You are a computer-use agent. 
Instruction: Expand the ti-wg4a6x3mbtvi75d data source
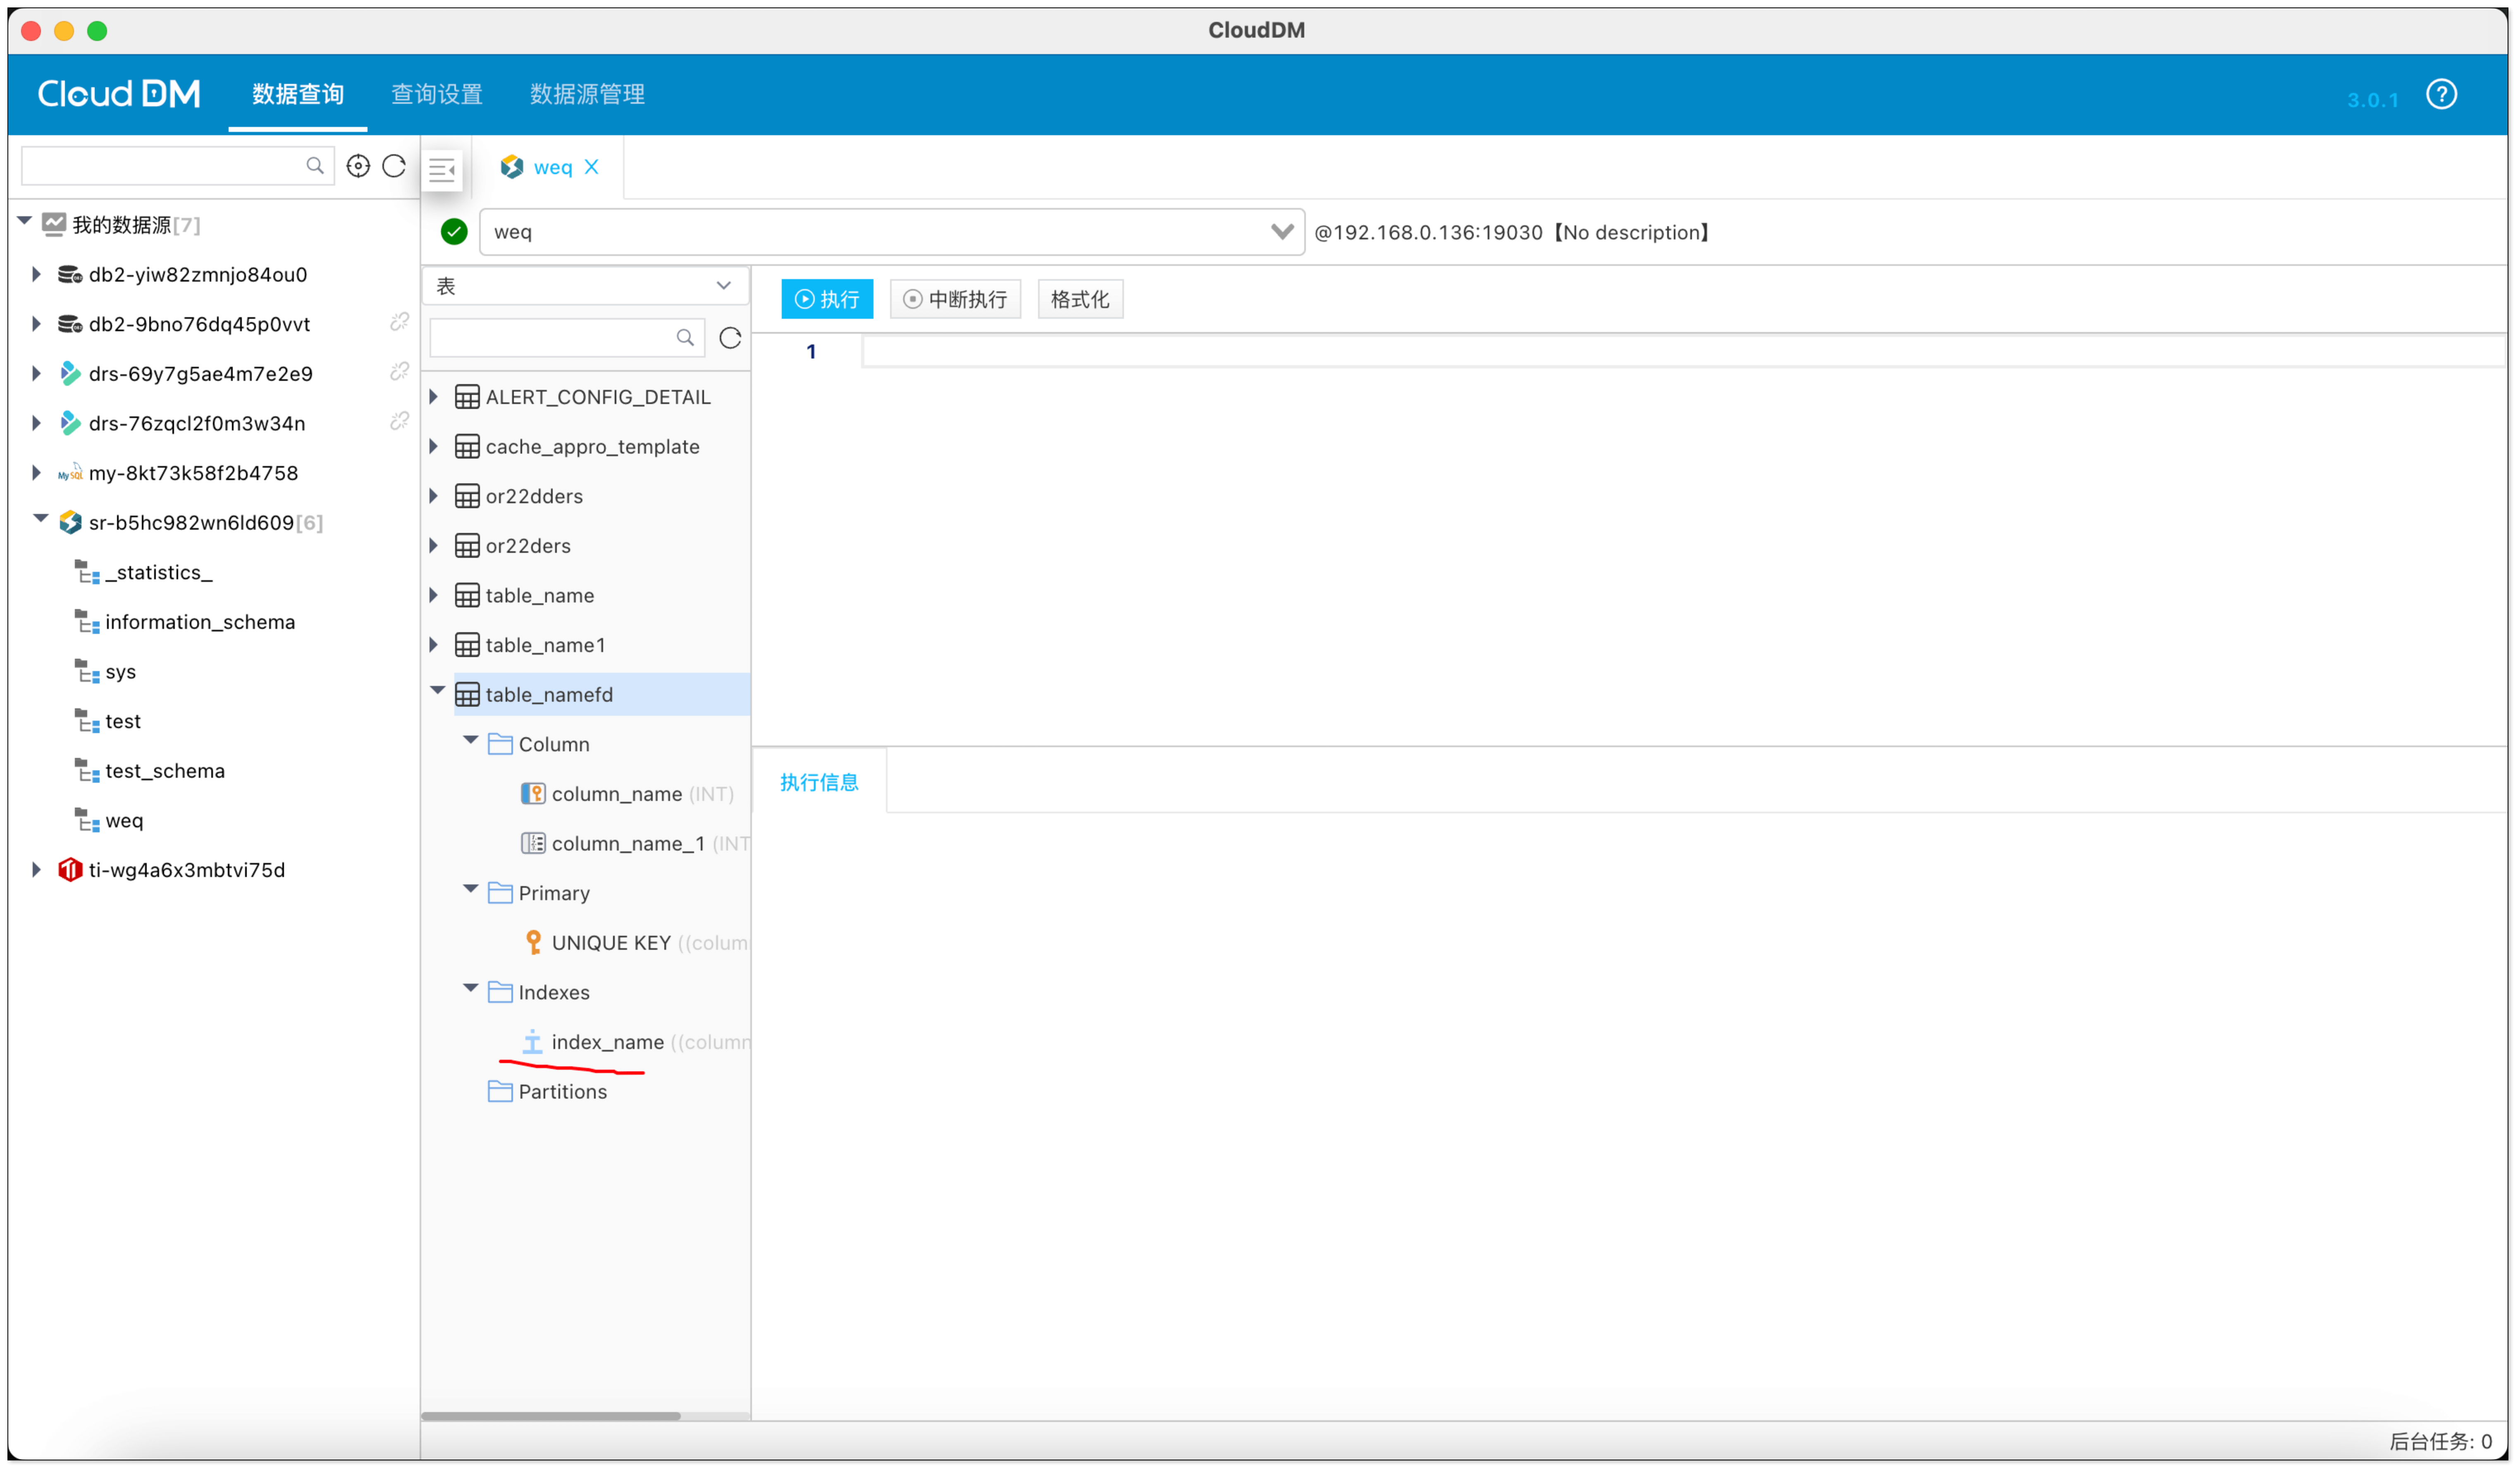36,870
